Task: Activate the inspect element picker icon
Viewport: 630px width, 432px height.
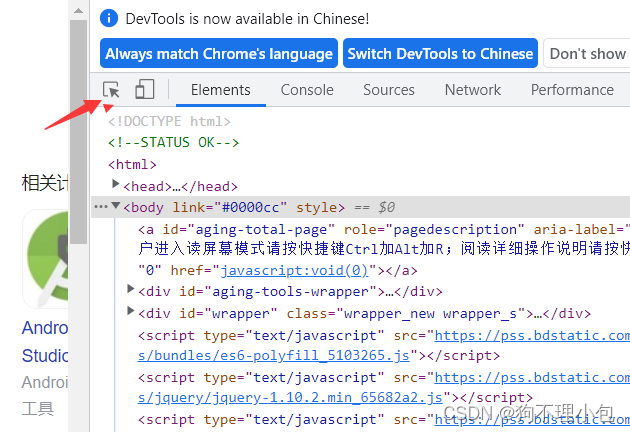Action: tap(111, 89)
